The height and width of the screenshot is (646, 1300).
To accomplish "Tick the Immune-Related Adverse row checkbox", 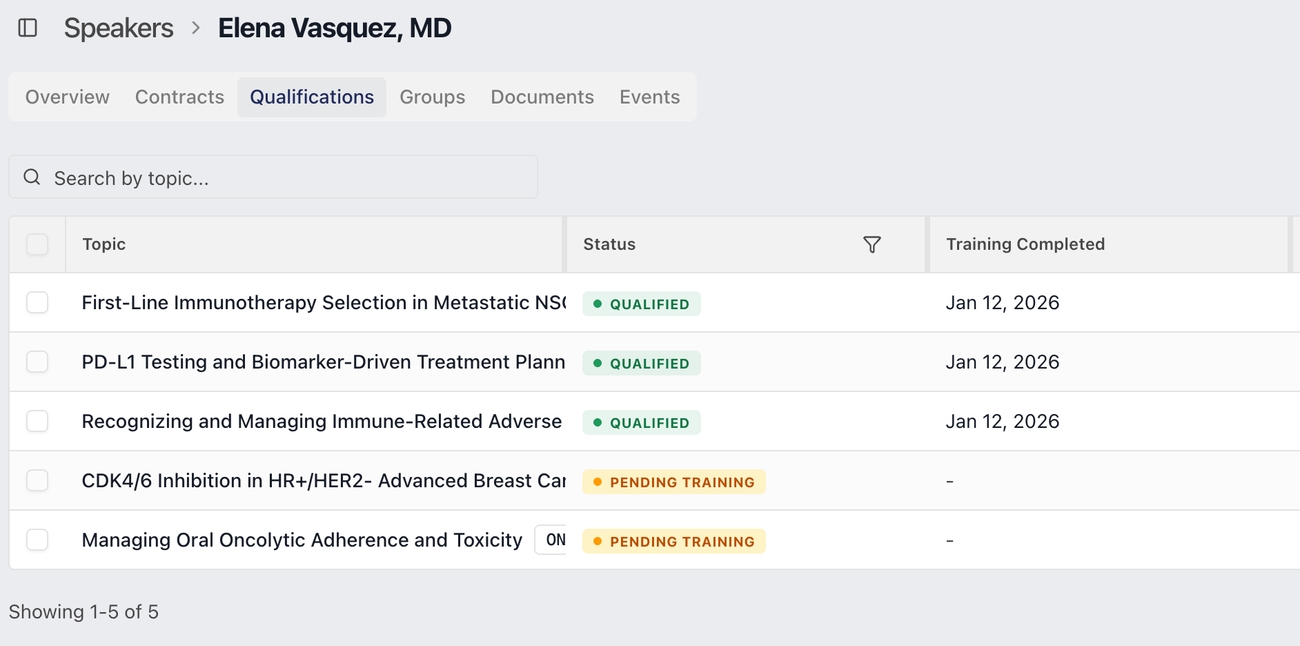I will point(37,421).
